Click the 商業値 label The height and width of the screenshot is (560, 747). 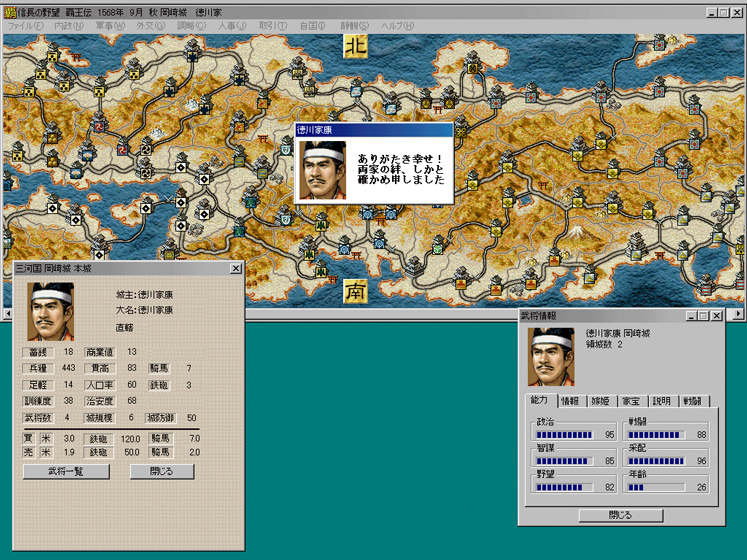pyautogui.click(x=100, y=352)
